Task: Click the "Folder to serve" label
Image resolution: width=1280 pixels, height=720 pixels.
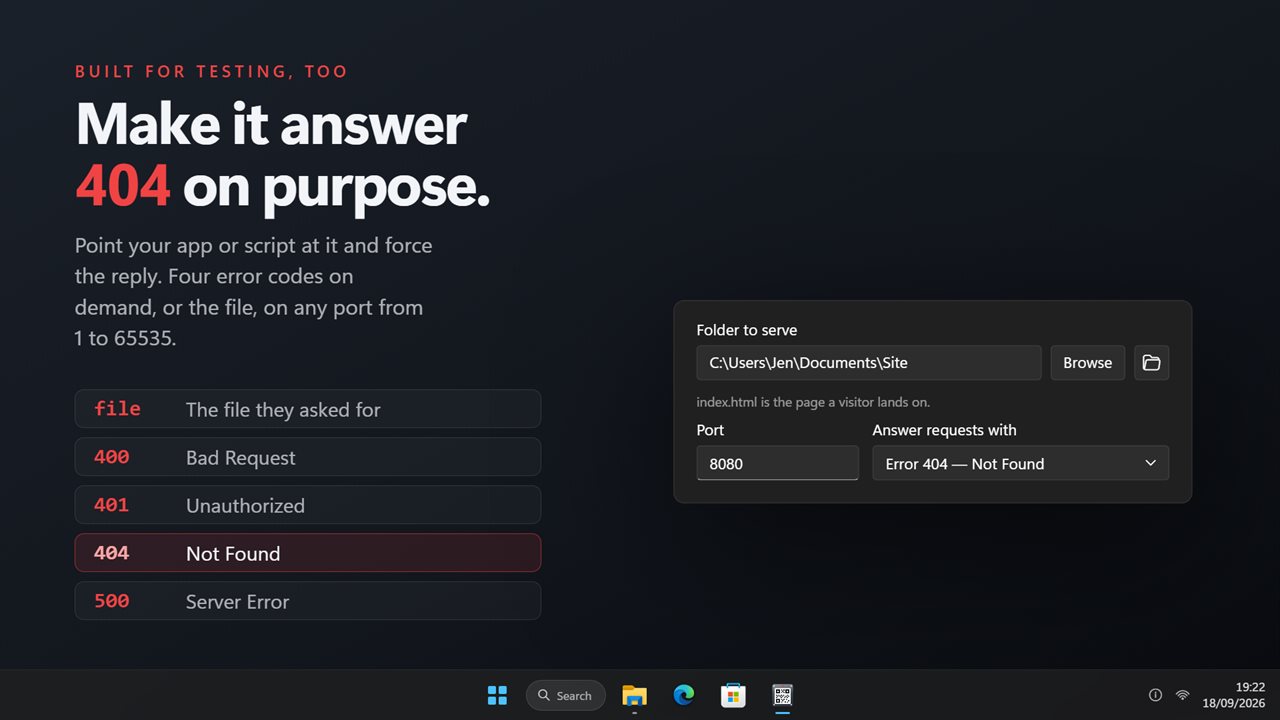Action: click(747, 330)
